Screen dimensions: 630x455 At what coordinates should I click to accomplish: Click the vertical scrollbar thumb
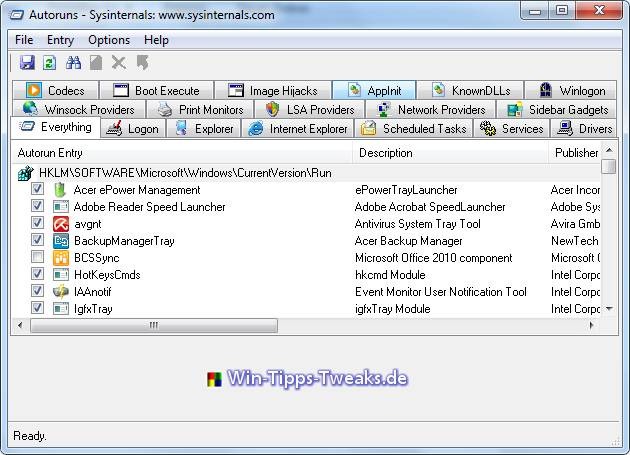click(609, 166)
